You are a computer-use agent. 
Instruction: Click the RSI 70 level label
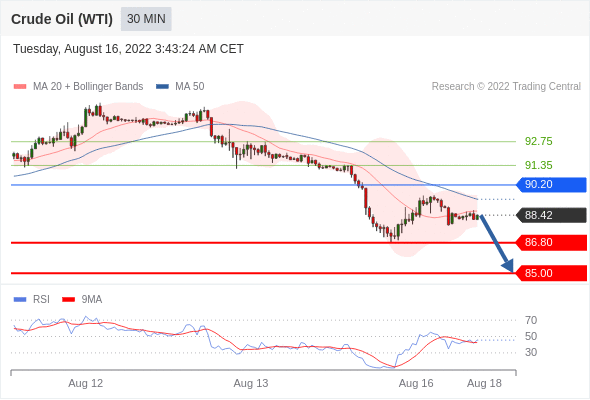pos(531,320)
